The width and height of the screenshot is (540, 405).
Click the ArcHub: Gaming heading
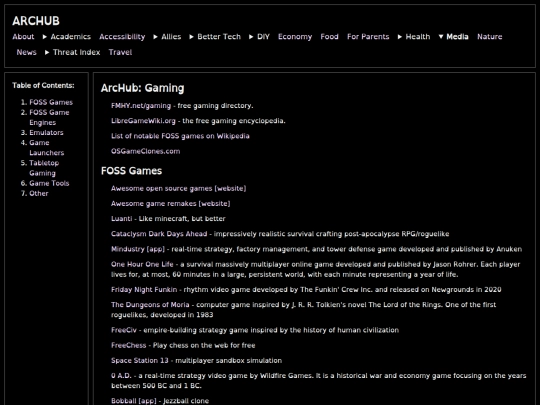tap(143, 88)
